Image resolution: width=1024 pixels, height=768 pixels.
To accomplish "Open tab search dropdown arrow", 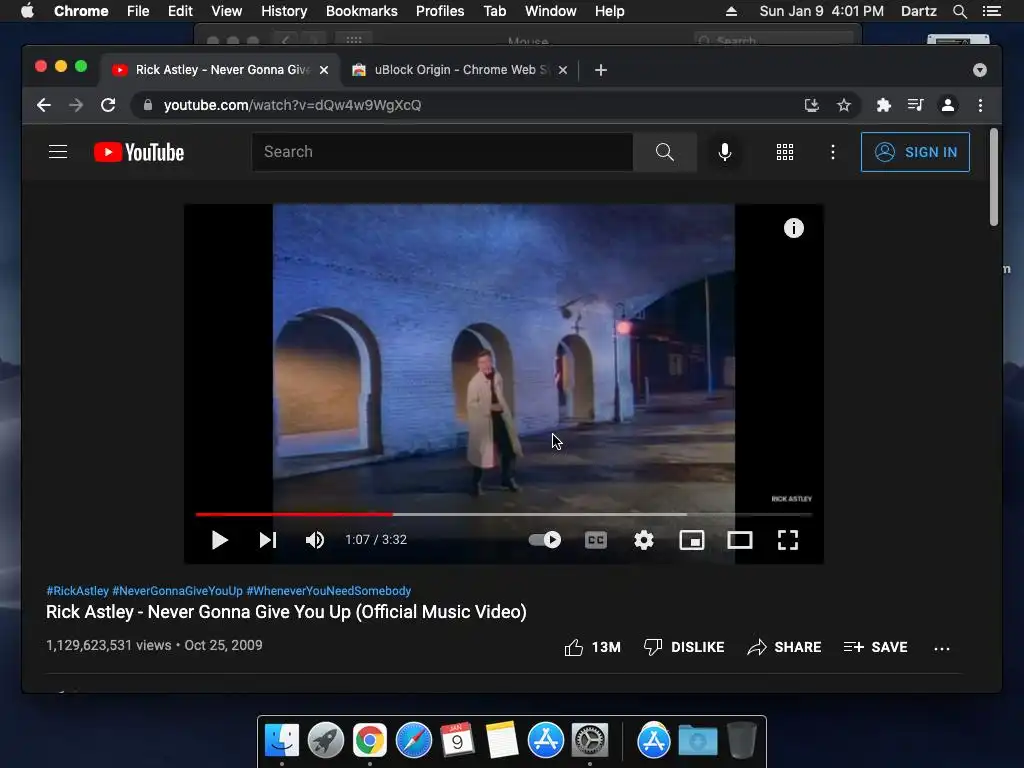I will pyautogui.click(x=980, y=70).
